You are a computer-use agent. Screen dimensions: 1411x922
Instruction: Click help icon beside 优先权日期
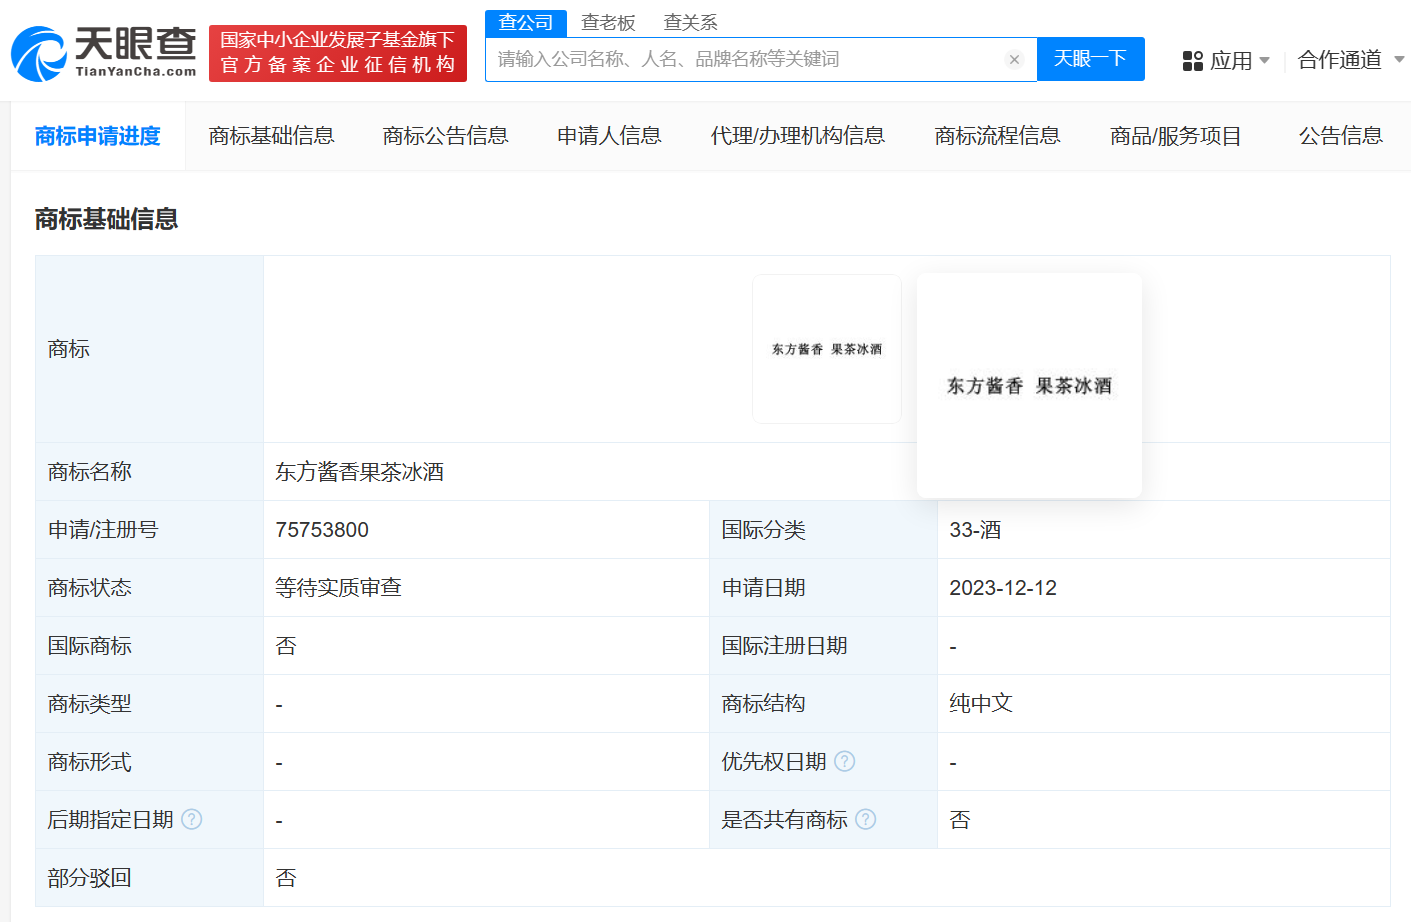(x=844, y=762)
